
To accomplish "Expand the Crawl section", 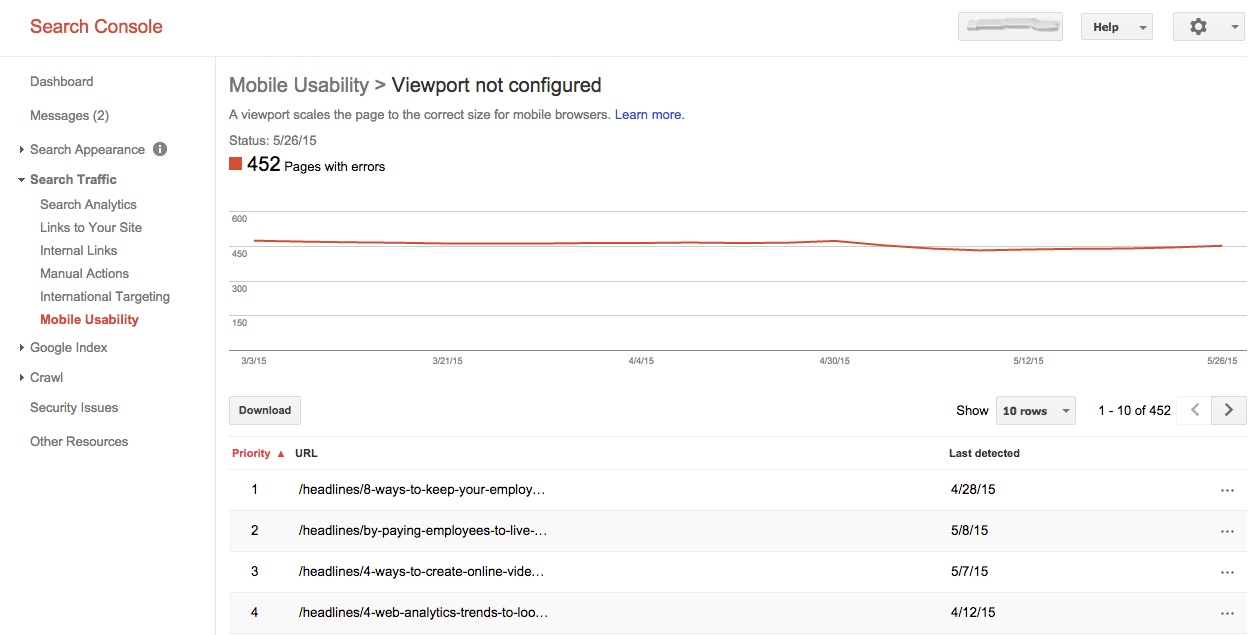I will (22, 378).
